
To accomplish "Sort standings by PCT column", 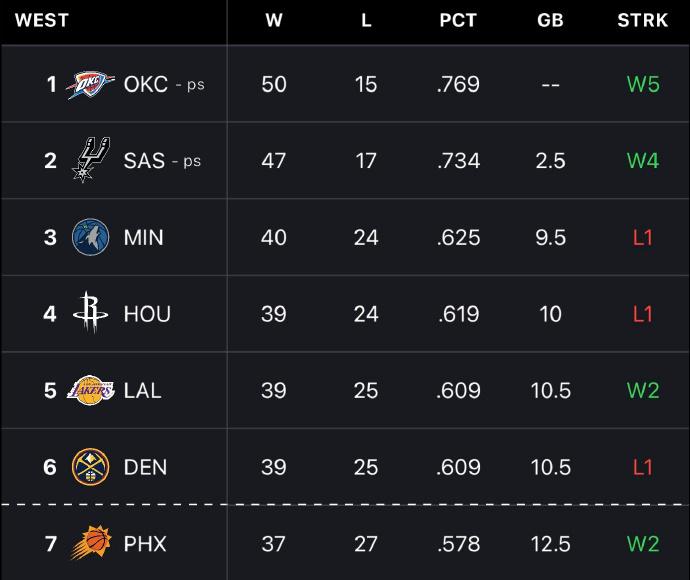I will click(x=458, y=21).
